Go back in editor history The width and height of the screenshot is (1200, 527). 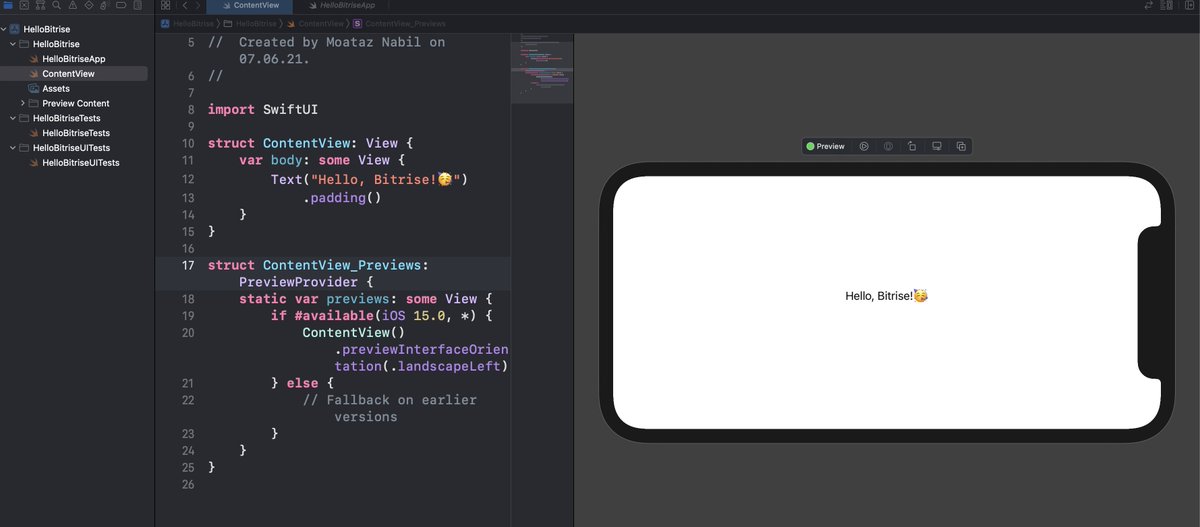click(x=184, y=5)
